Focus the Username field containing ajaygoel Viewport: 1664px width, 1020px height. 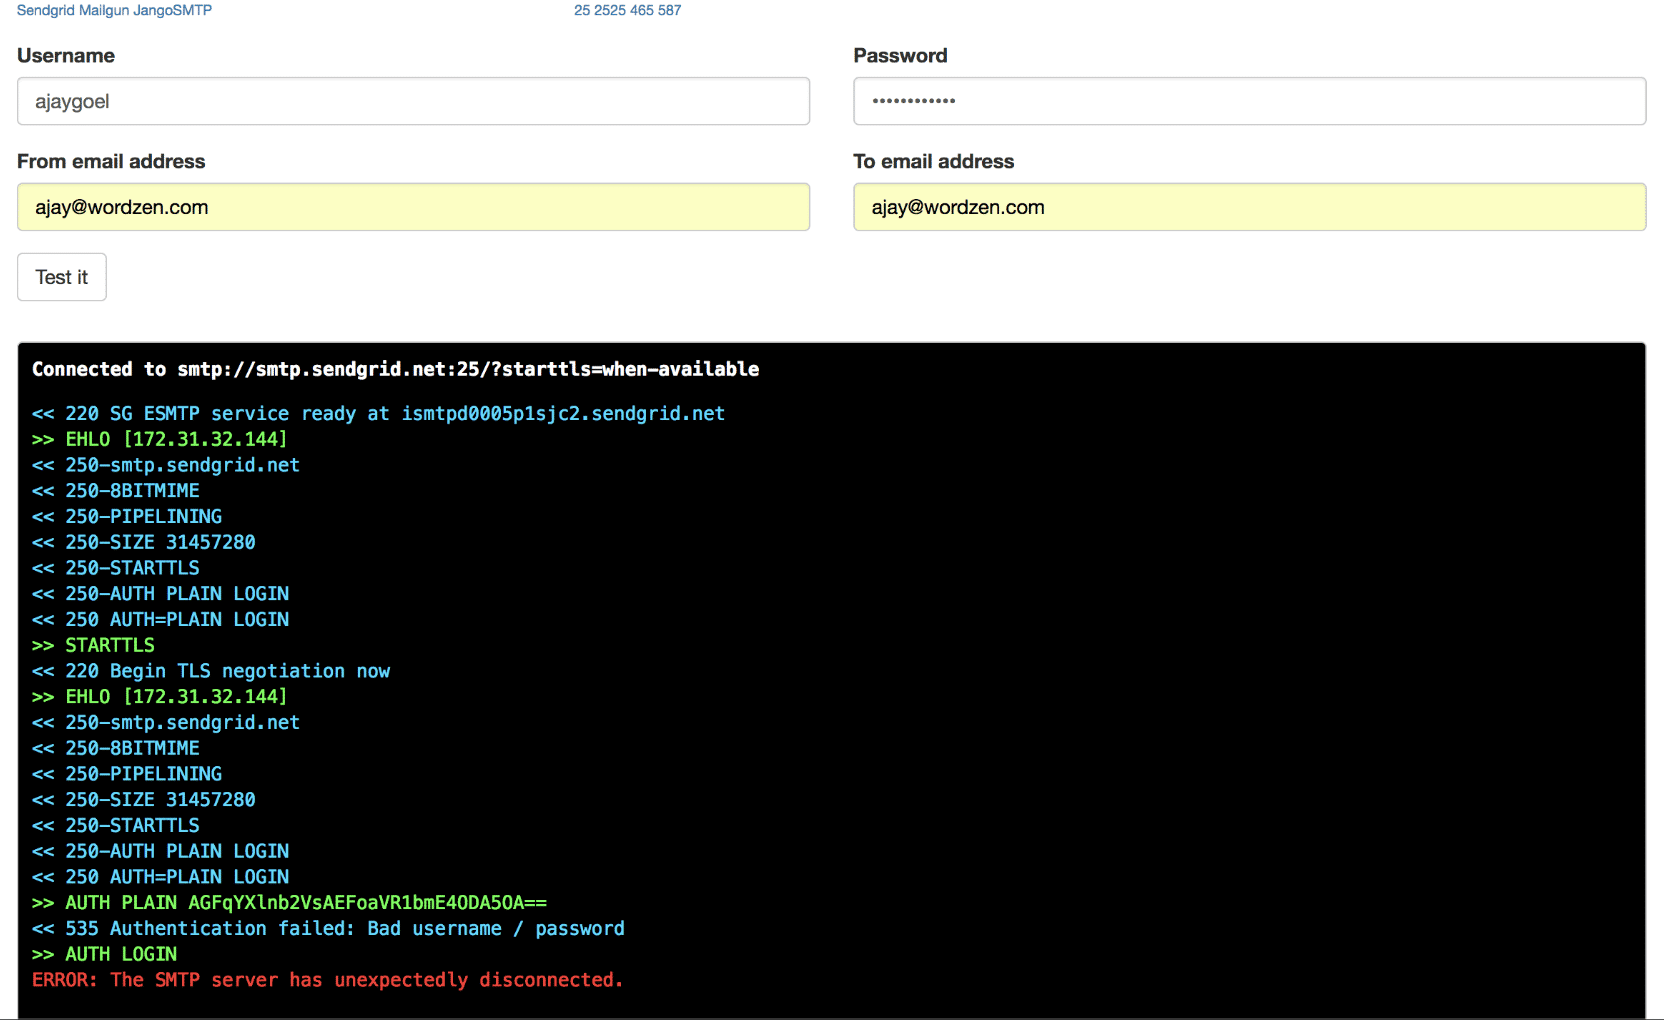click(413, 102)
